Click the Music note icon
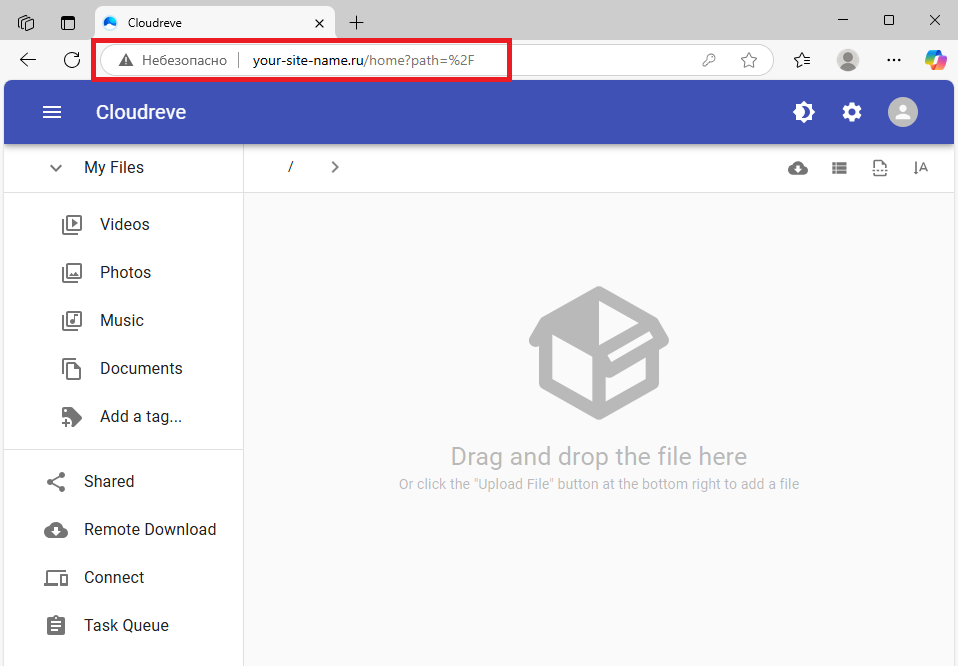The height and width of the screenshot is (666, 958). point(71,321)
